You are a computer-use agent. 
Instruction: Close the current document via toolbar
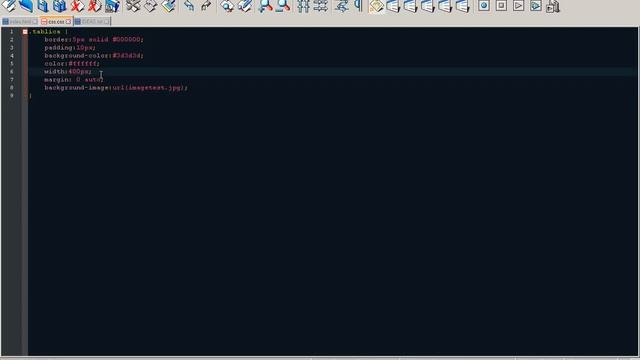click(77, 6)
